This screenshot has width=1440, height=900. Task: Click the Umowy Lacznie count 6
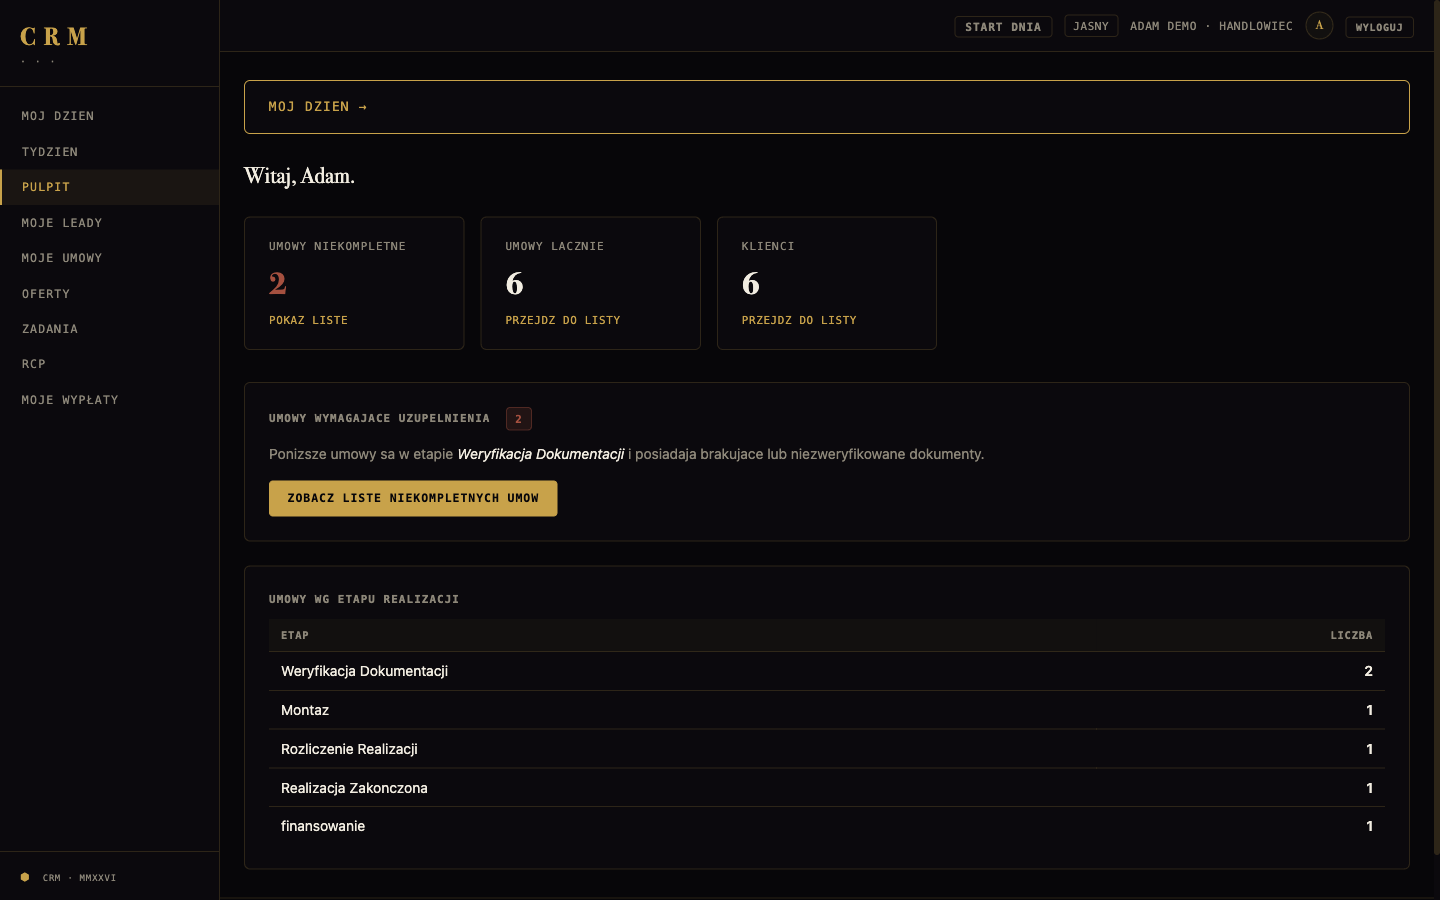pyautogui.click(x=514, y=284)
